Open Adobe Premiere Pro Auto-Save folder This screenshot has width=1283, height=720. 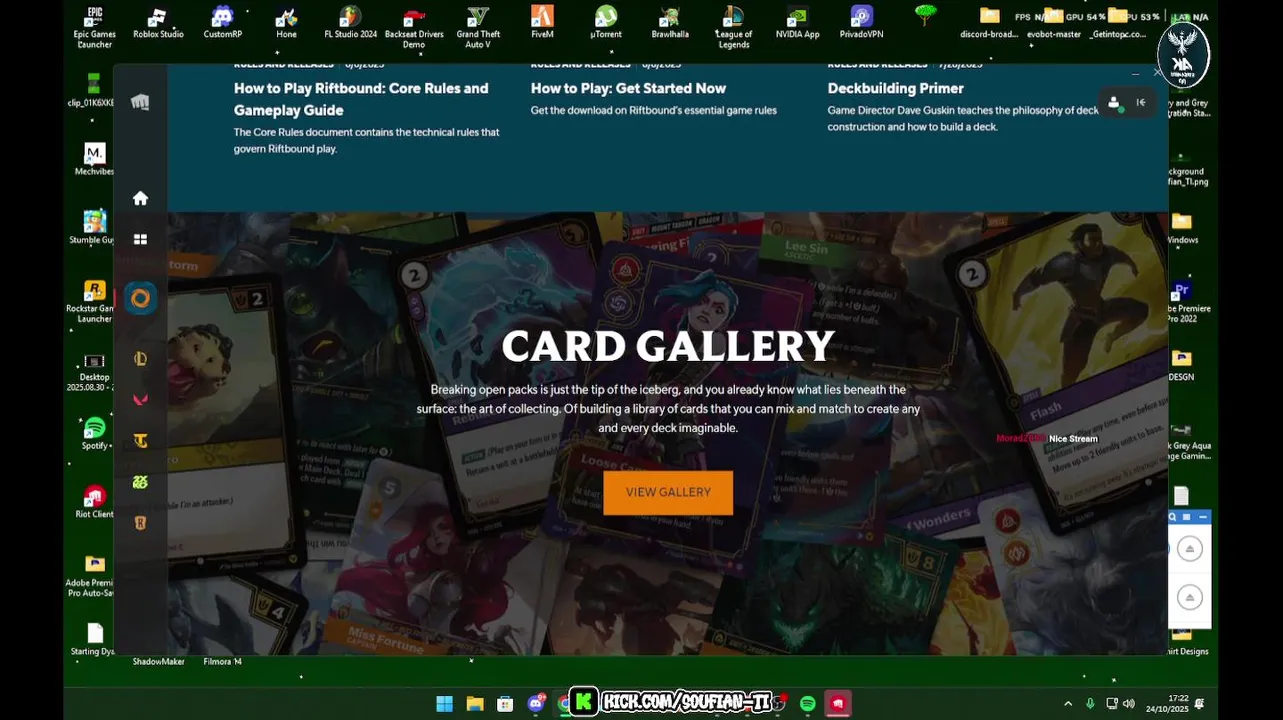(93, 575)
